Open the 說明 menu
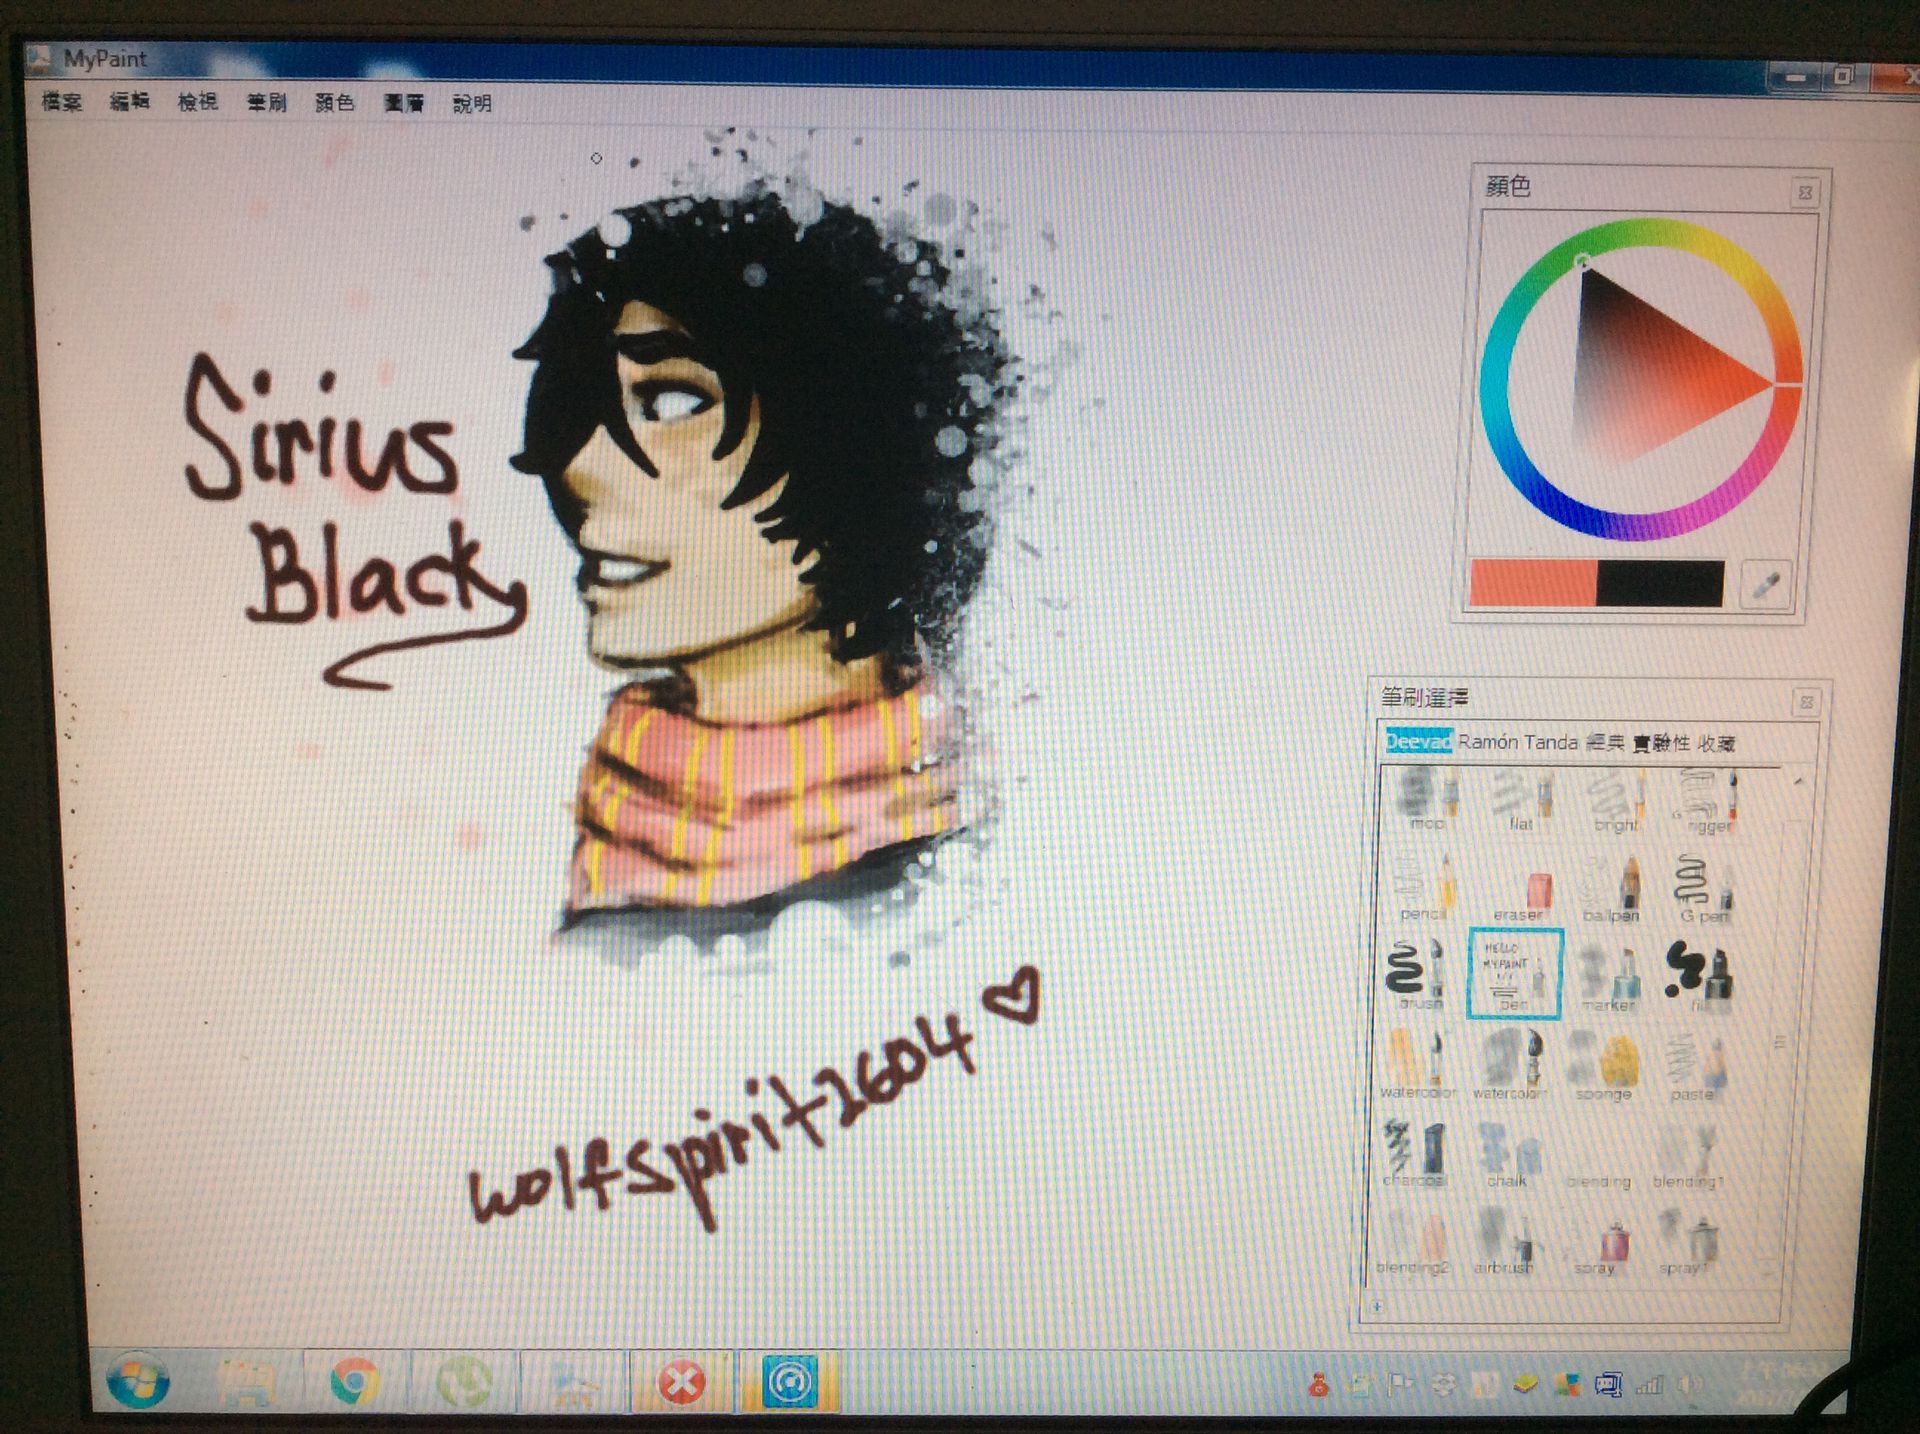This screenshot has width=1920, height=1434. 472,104
